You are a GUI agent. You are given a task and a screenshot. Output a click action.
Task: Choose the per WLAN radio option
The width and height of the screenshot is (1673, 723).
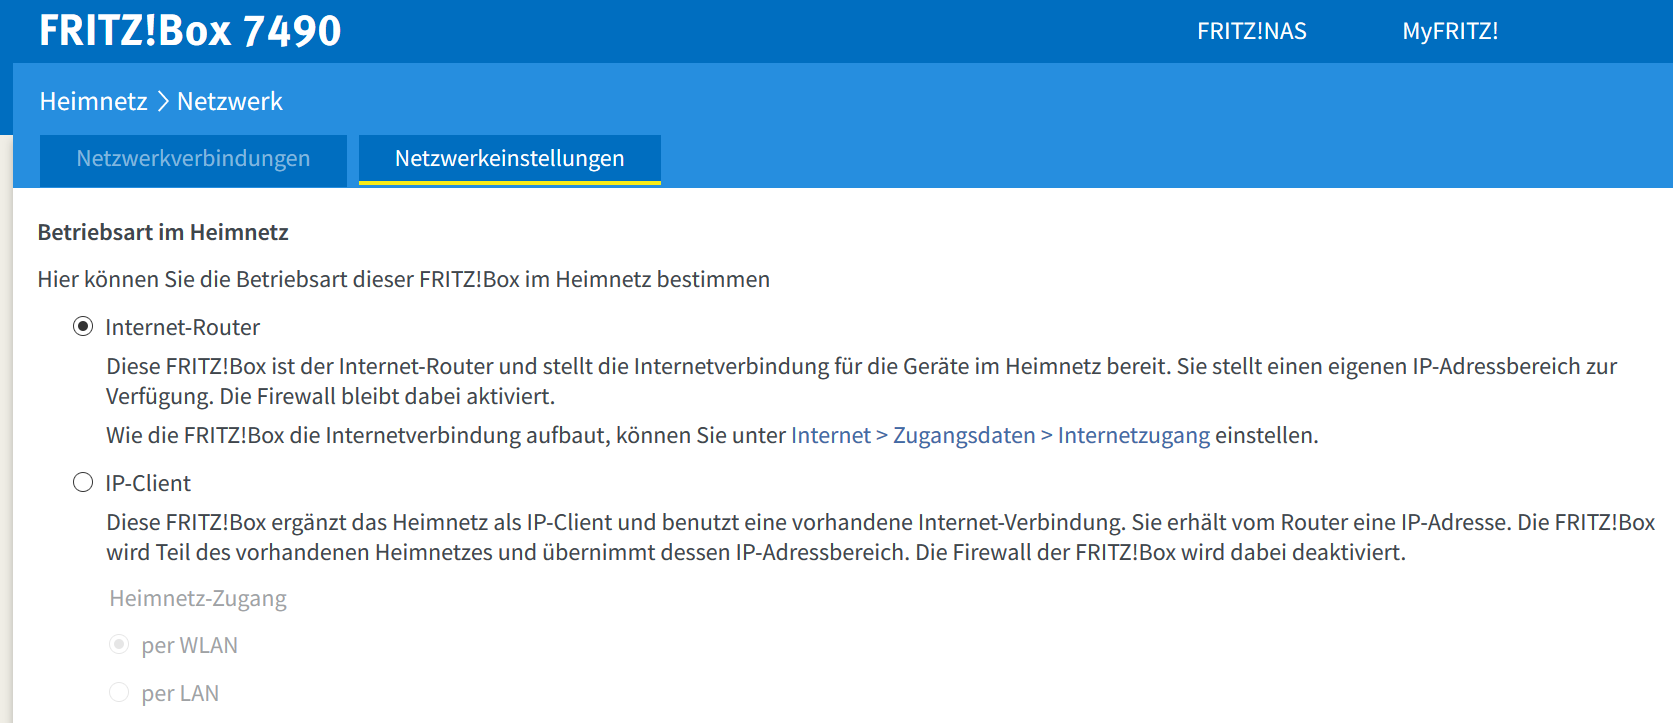click(119, 645)
